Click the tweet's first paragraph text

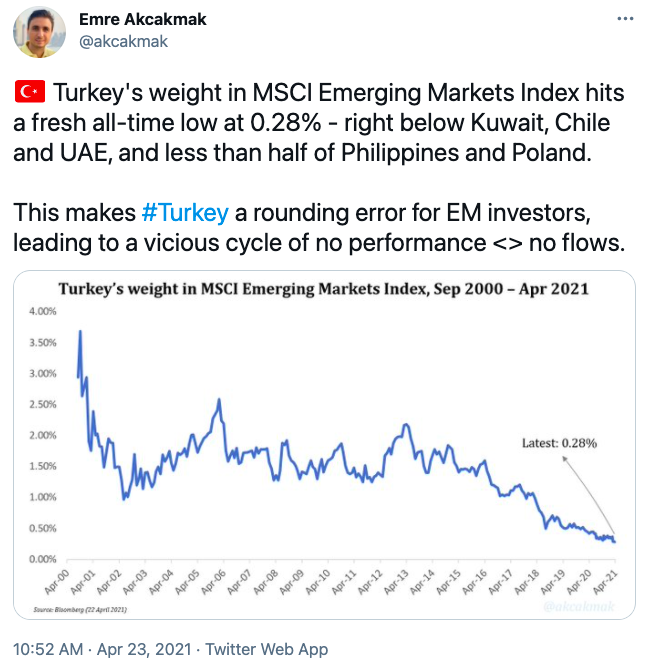pyautogui.click(x=320, y=120)
